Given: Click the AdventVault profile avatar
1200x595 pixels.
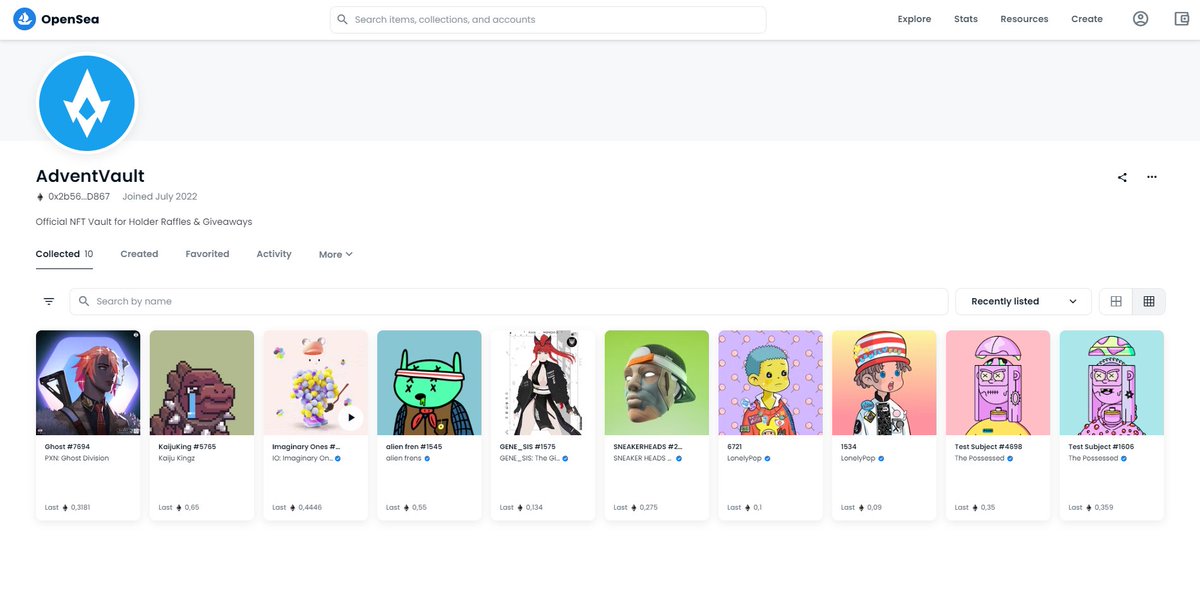Looking at the screenshot, I should tap(86, 104).
